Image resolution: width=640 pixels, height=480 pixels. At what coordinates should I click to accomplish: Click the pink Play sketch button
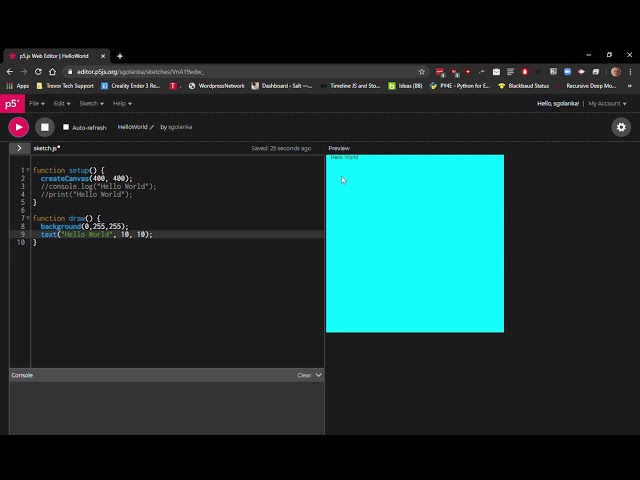pyautogui.click(x=18, y=127)
